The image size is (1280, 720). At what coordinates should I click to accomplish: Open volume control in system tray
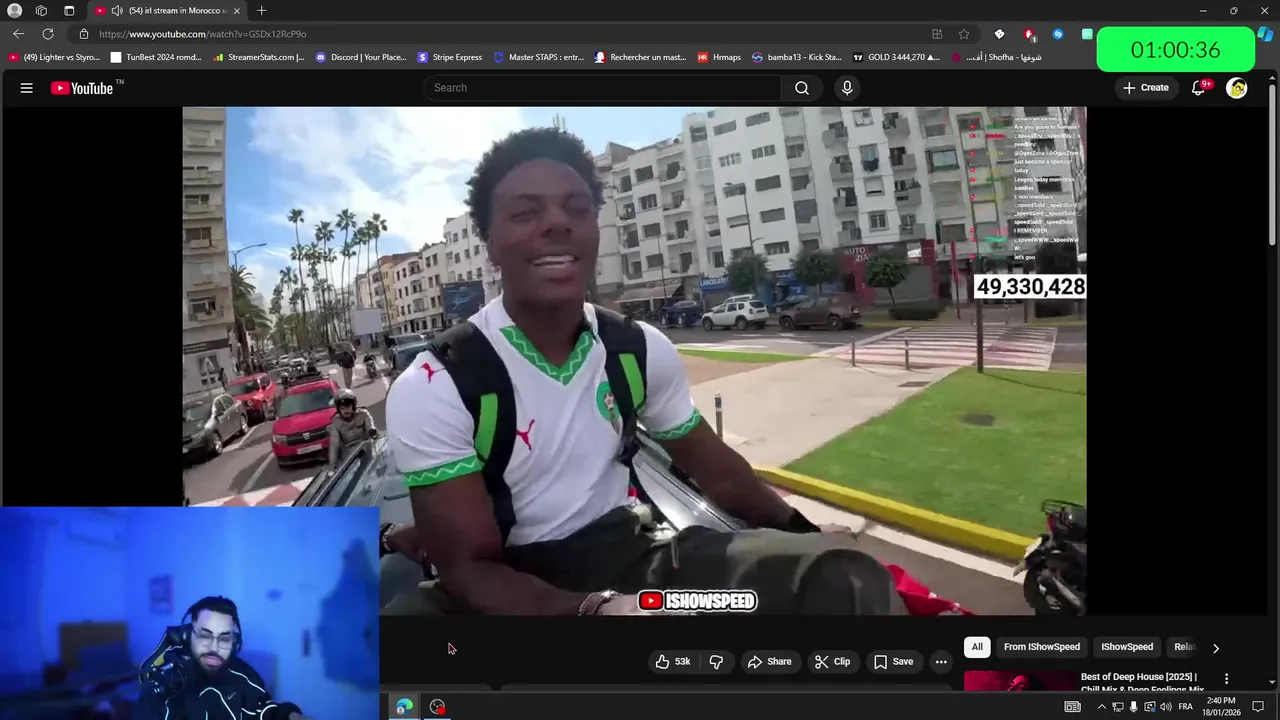tap(1166, 707)
